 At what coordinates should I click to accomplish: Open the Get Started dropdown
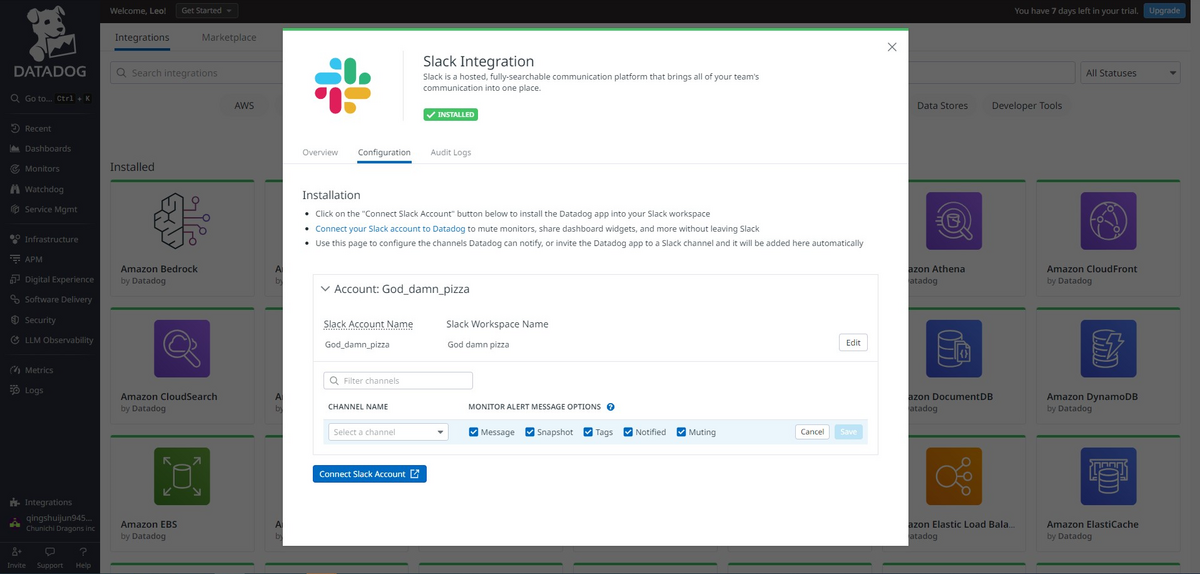click(207, 10)
